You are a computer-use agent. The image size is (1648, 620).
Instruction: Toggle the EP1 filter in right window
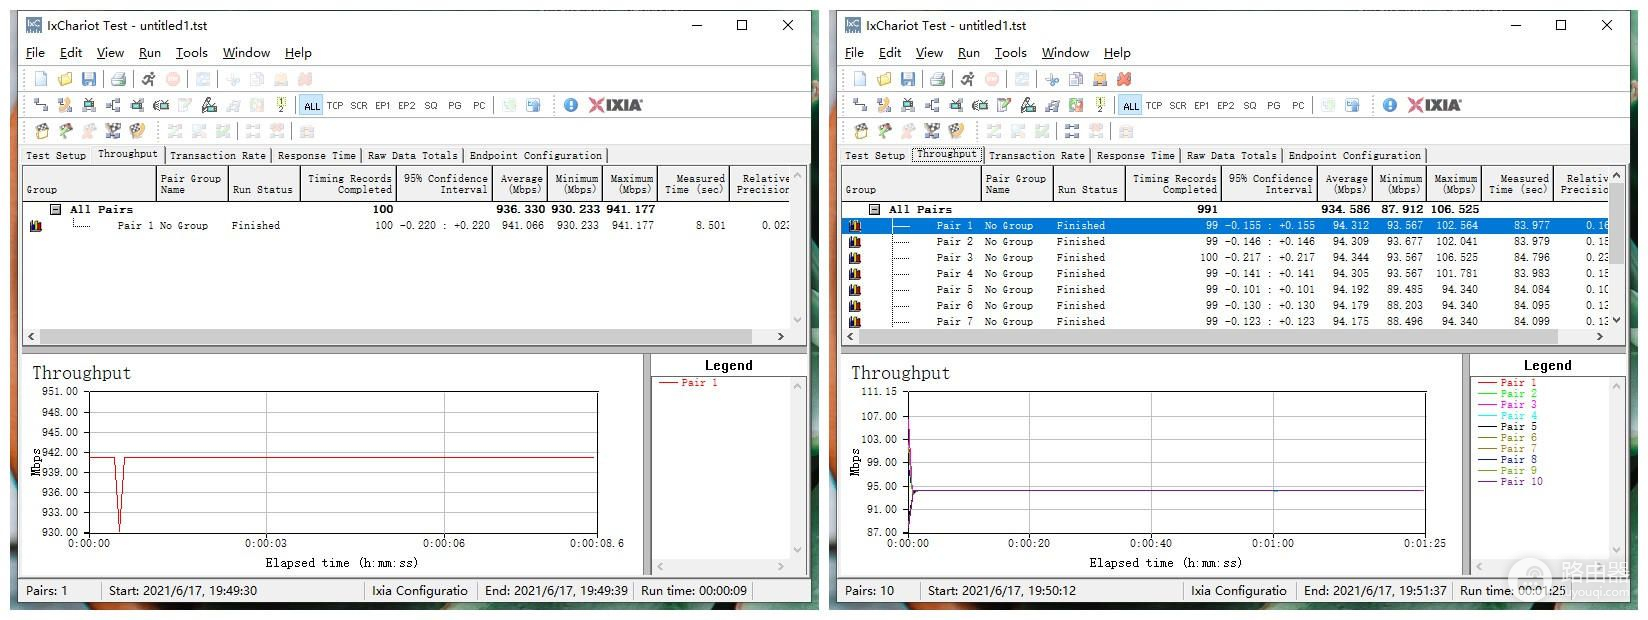[x=1202, y=105]
